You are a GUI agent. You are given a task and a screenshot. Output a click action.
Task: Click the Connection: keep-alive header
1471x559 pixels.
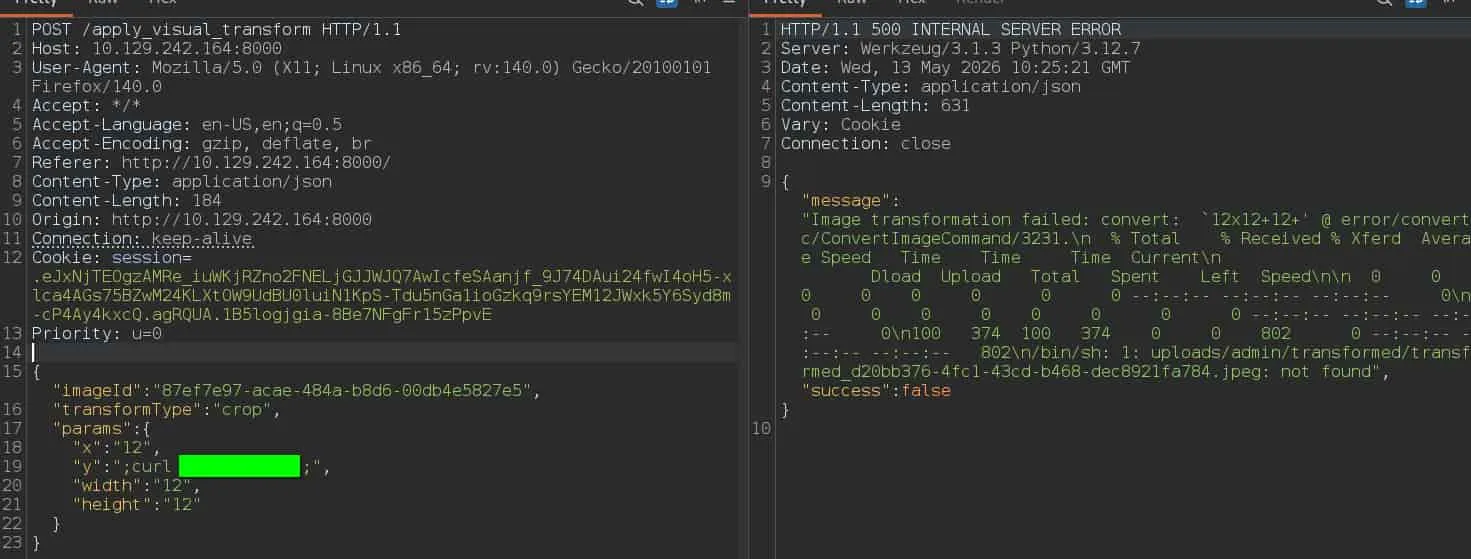tap(142, 238)
